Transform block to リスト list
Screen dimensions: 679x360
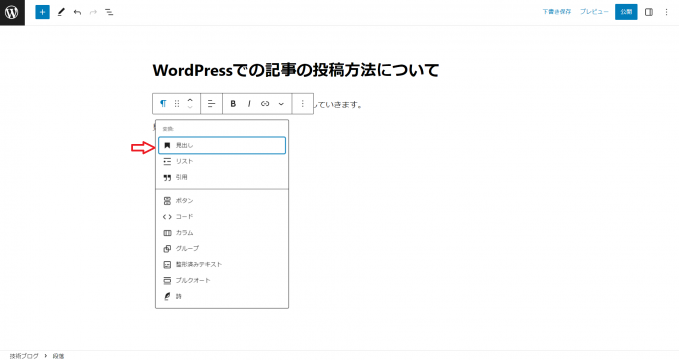[222, 161]
